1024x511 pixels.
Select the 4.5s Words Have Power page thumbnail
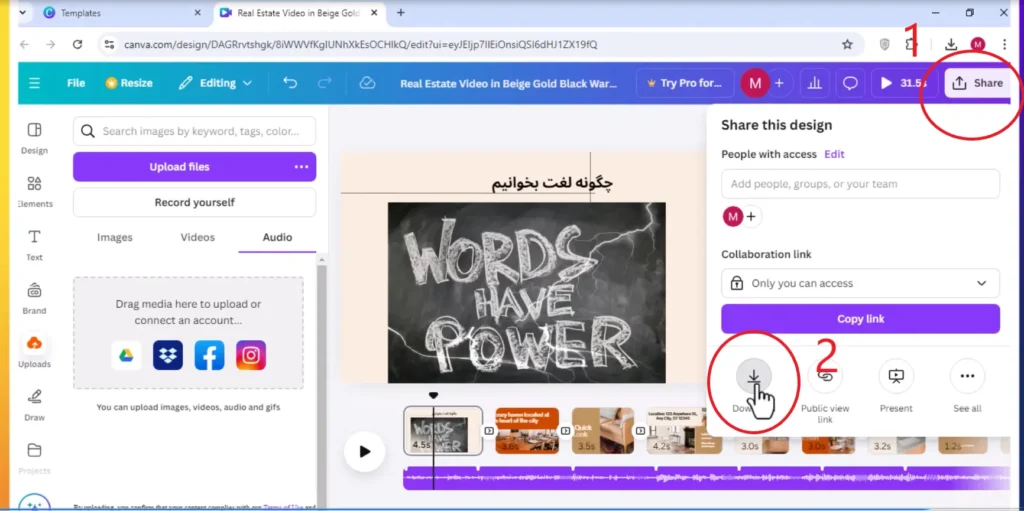click(x=443, y=431)
